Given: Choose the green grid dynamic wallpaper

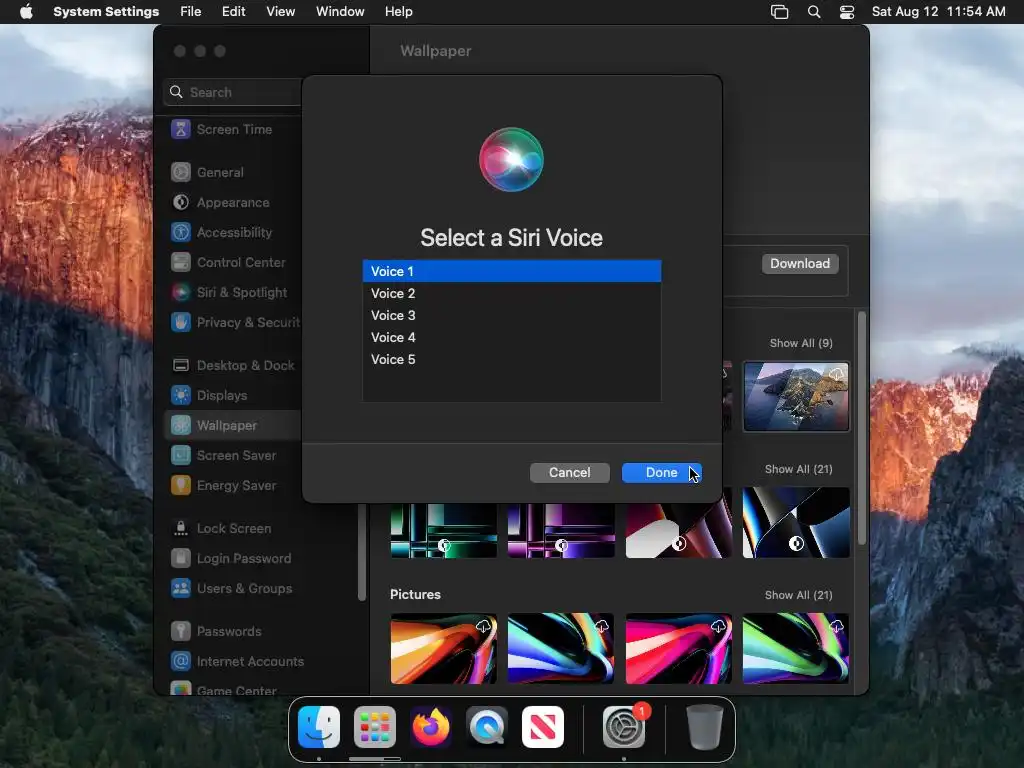Looking at the screenshot, I should pyautogui.click(x=443, y=530).
